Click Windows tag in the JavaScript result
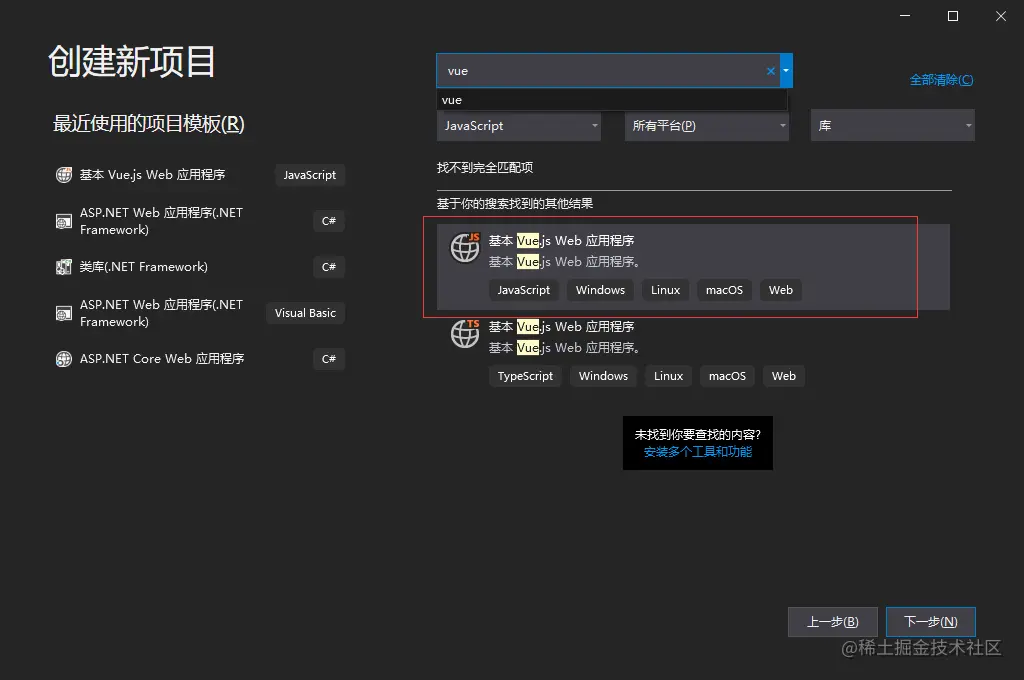 600,290
